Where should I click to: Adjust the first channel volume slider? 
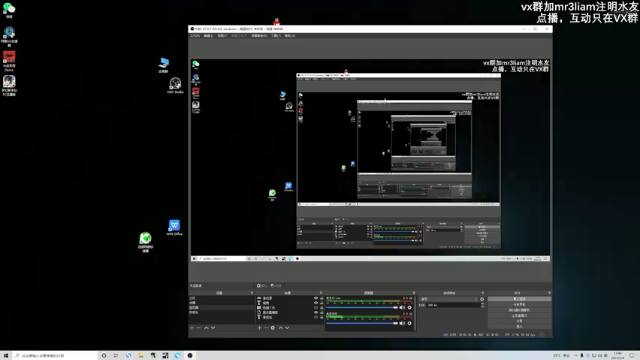(362, 308)
